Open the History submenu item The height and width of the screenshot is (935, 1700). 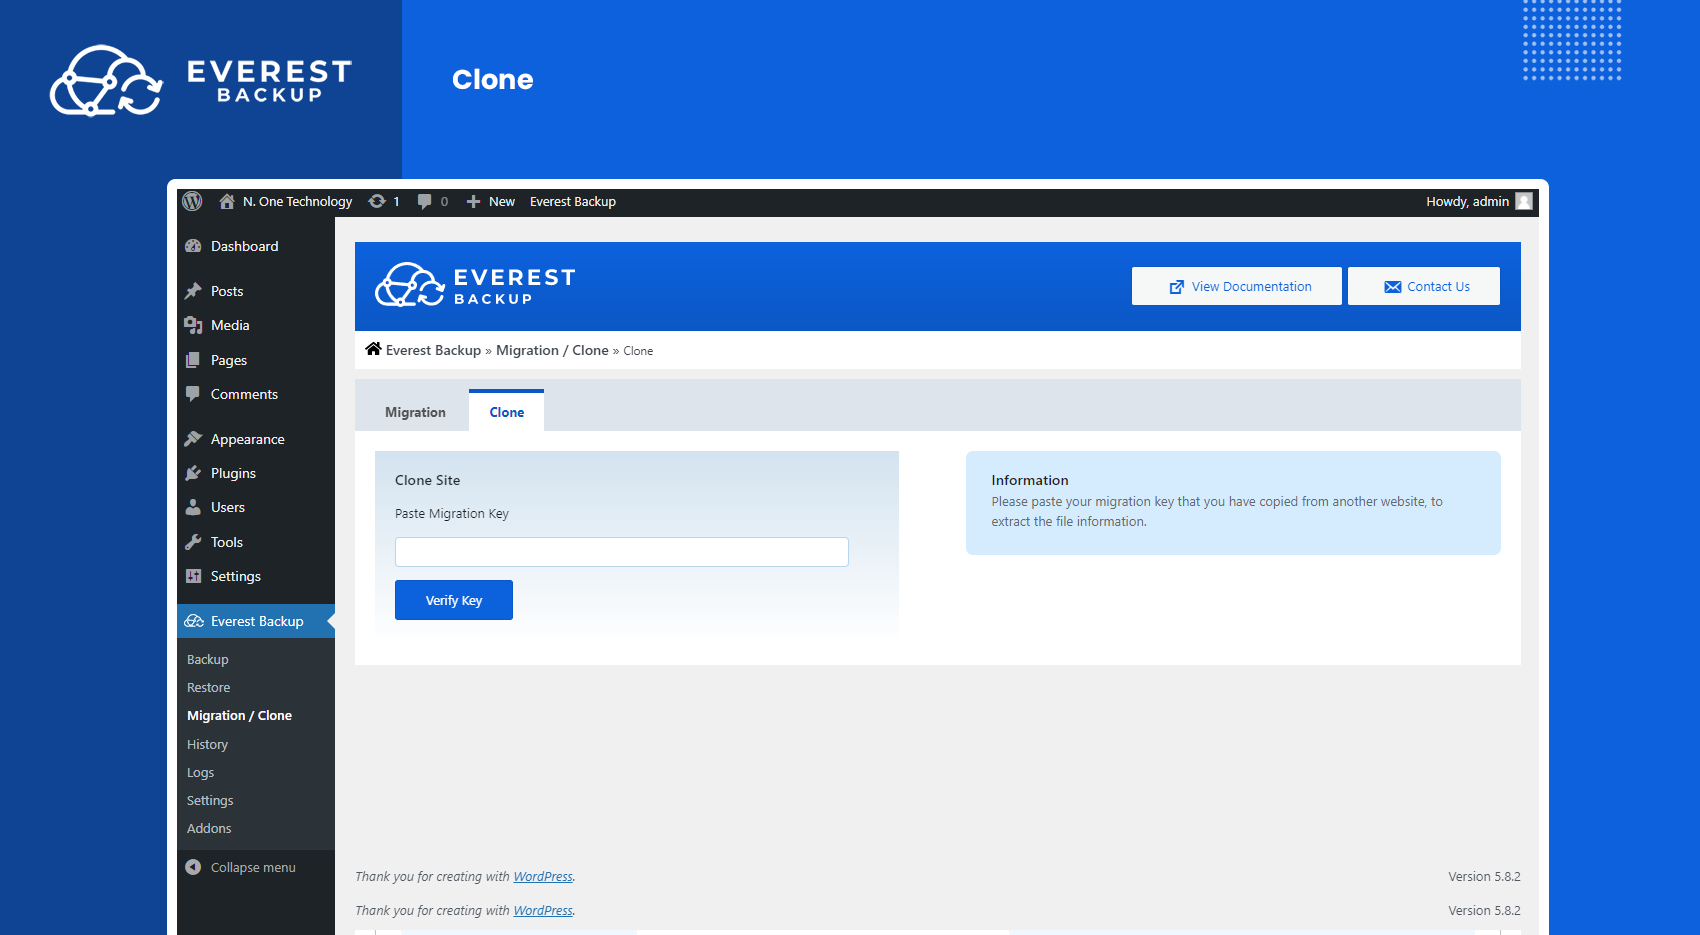(207, 744)
